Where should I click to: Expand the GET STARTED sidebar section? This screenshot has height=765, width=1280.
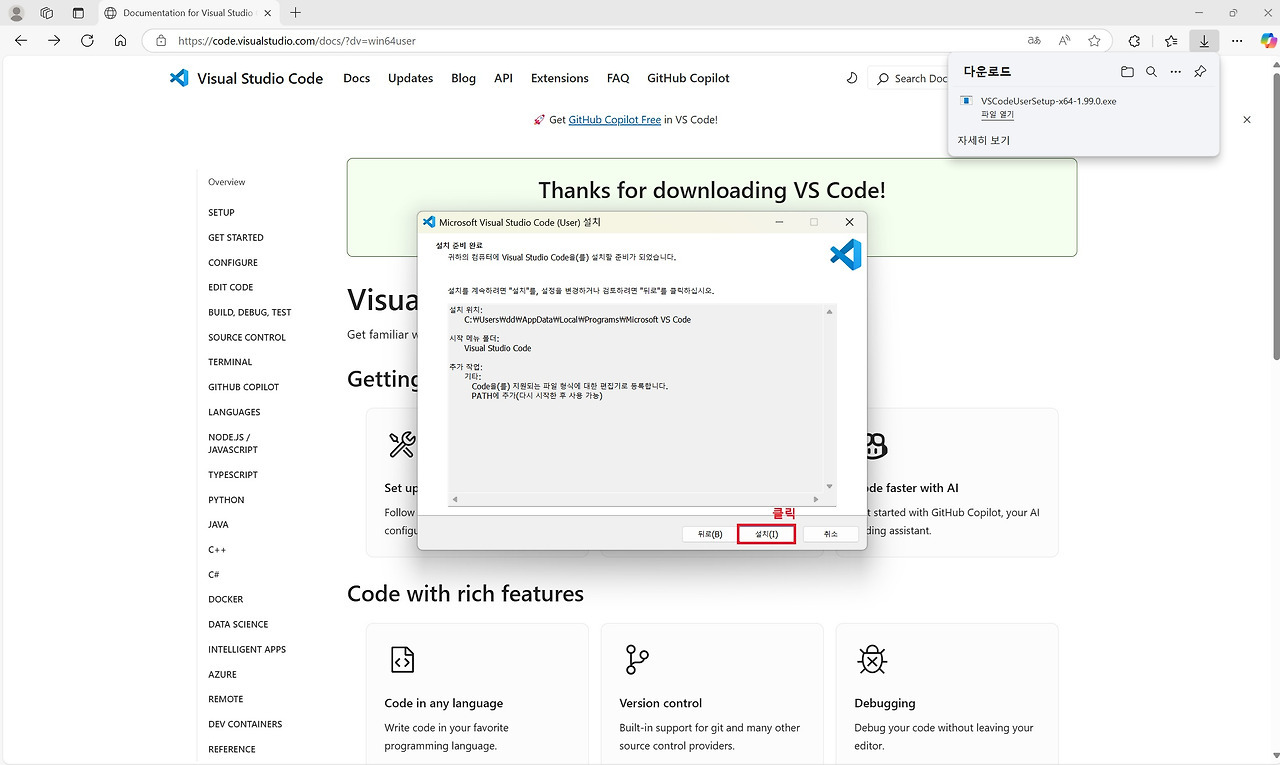pyautogui.click(x=236, y=238)
